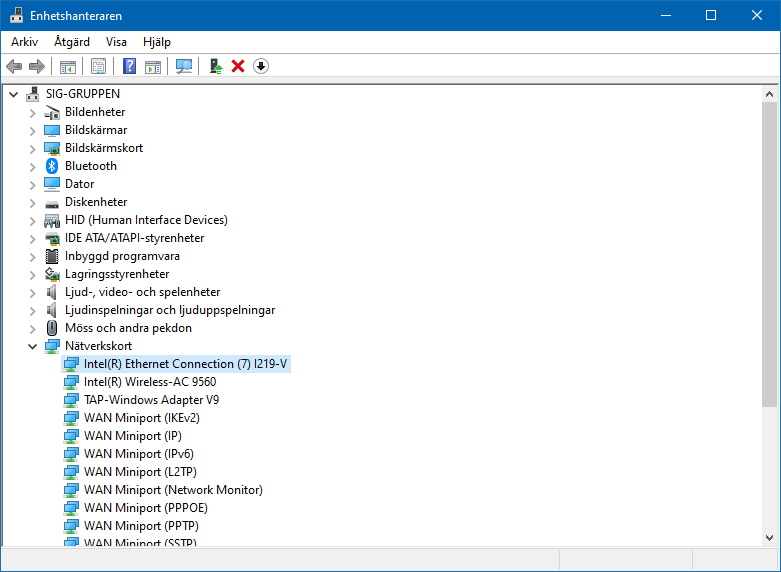Viewport: 781px width, 572px height.
Task: Click the IDE ATA/ATAPI-styrenheter icon
Action: click(52, 238)
